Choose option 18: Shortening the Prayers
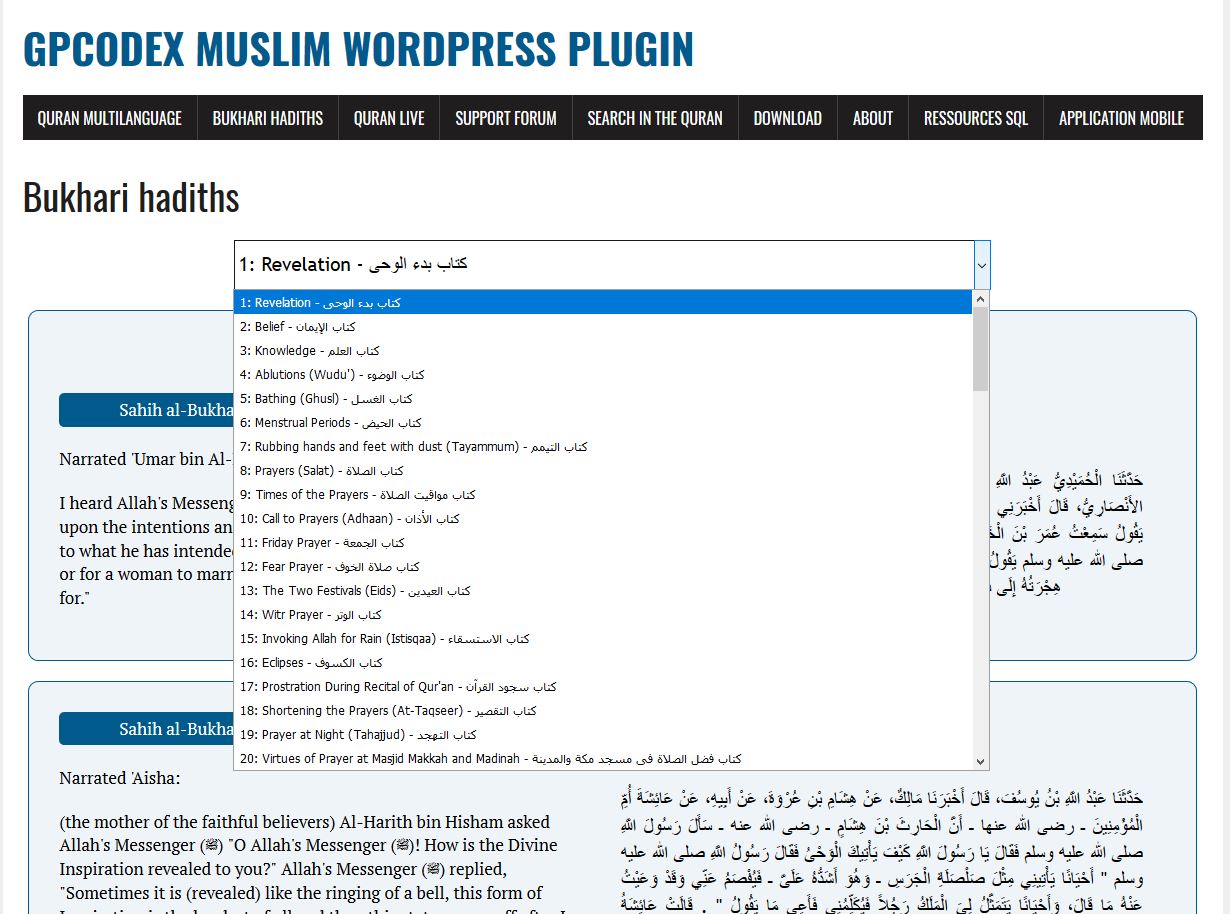This screenshot has width=1230, height=914. coord(603,710)
